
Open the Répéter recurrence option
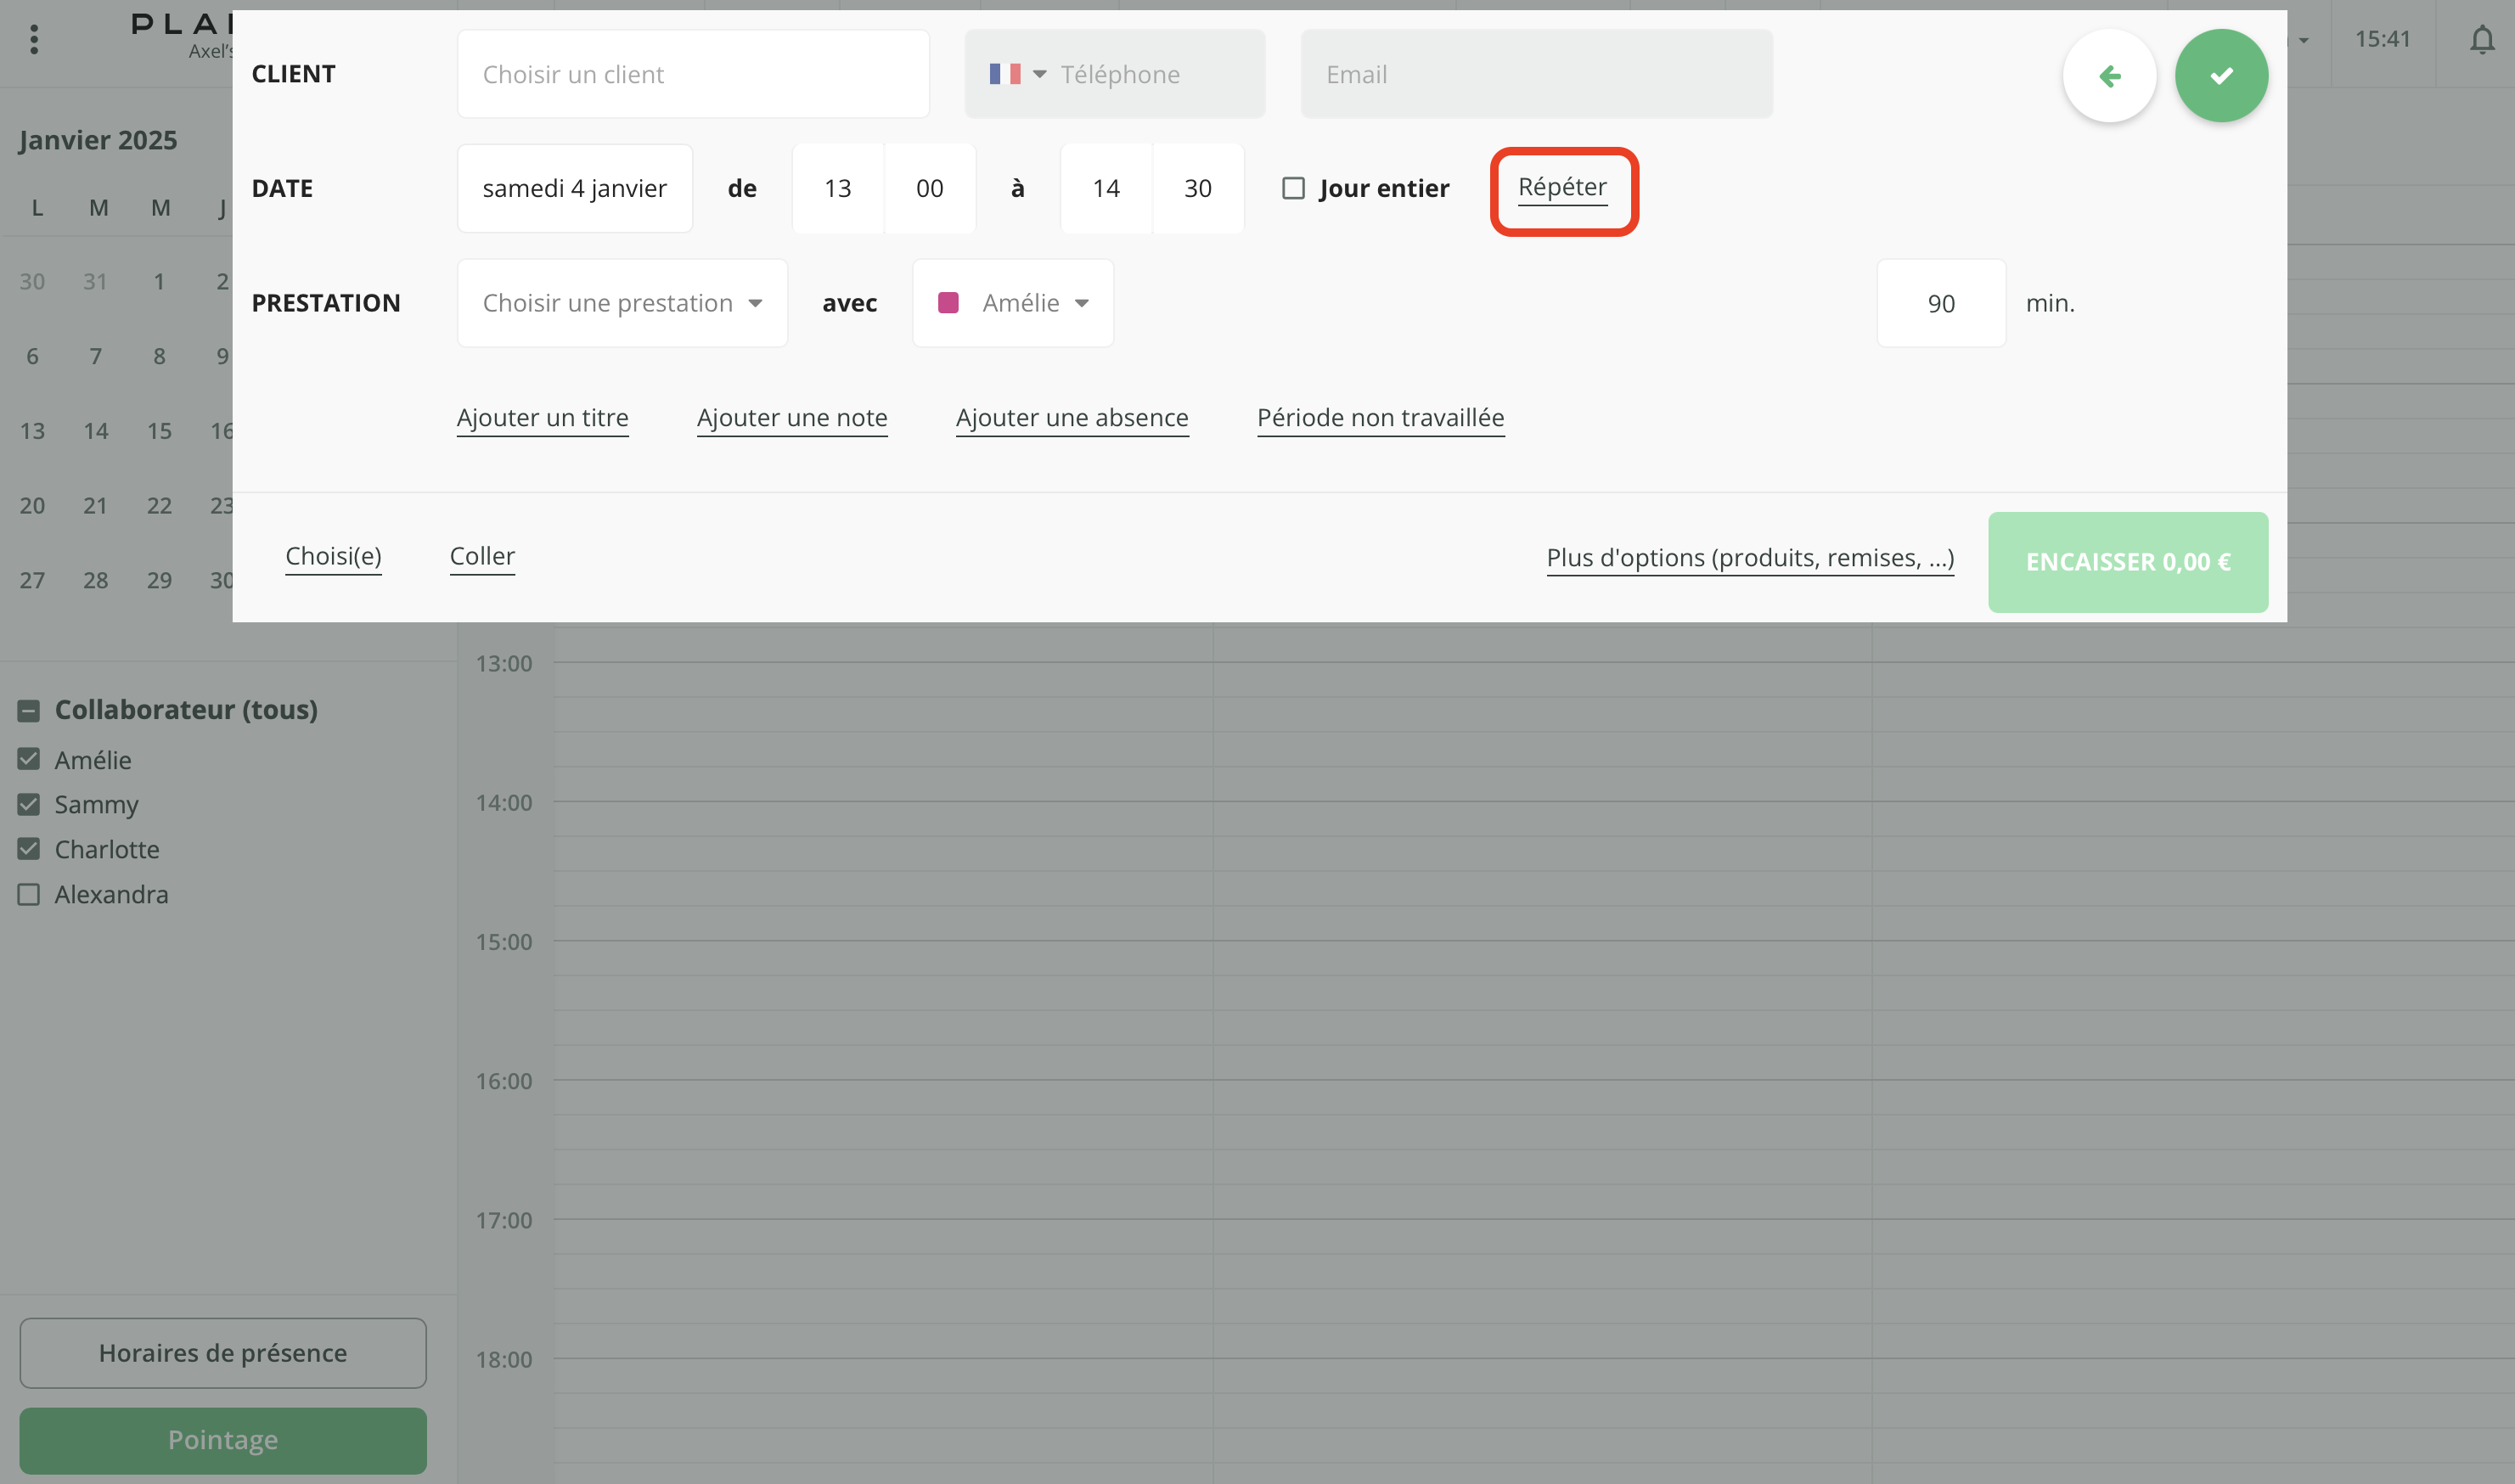(x=1562, y=187)
